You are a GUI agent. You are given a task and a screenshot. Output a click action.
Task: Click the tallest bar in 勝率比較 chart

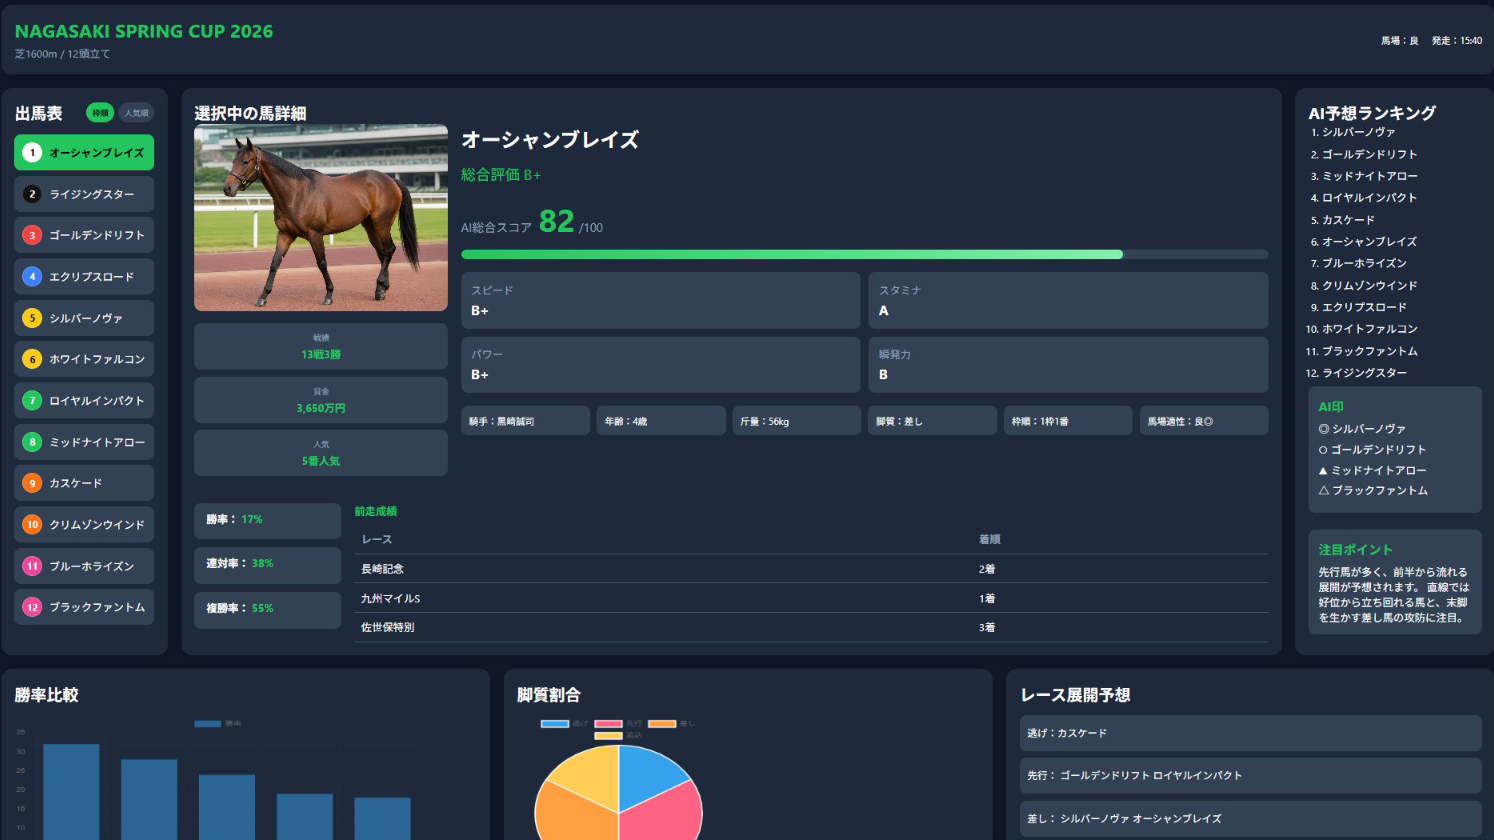tap(71, 791)
